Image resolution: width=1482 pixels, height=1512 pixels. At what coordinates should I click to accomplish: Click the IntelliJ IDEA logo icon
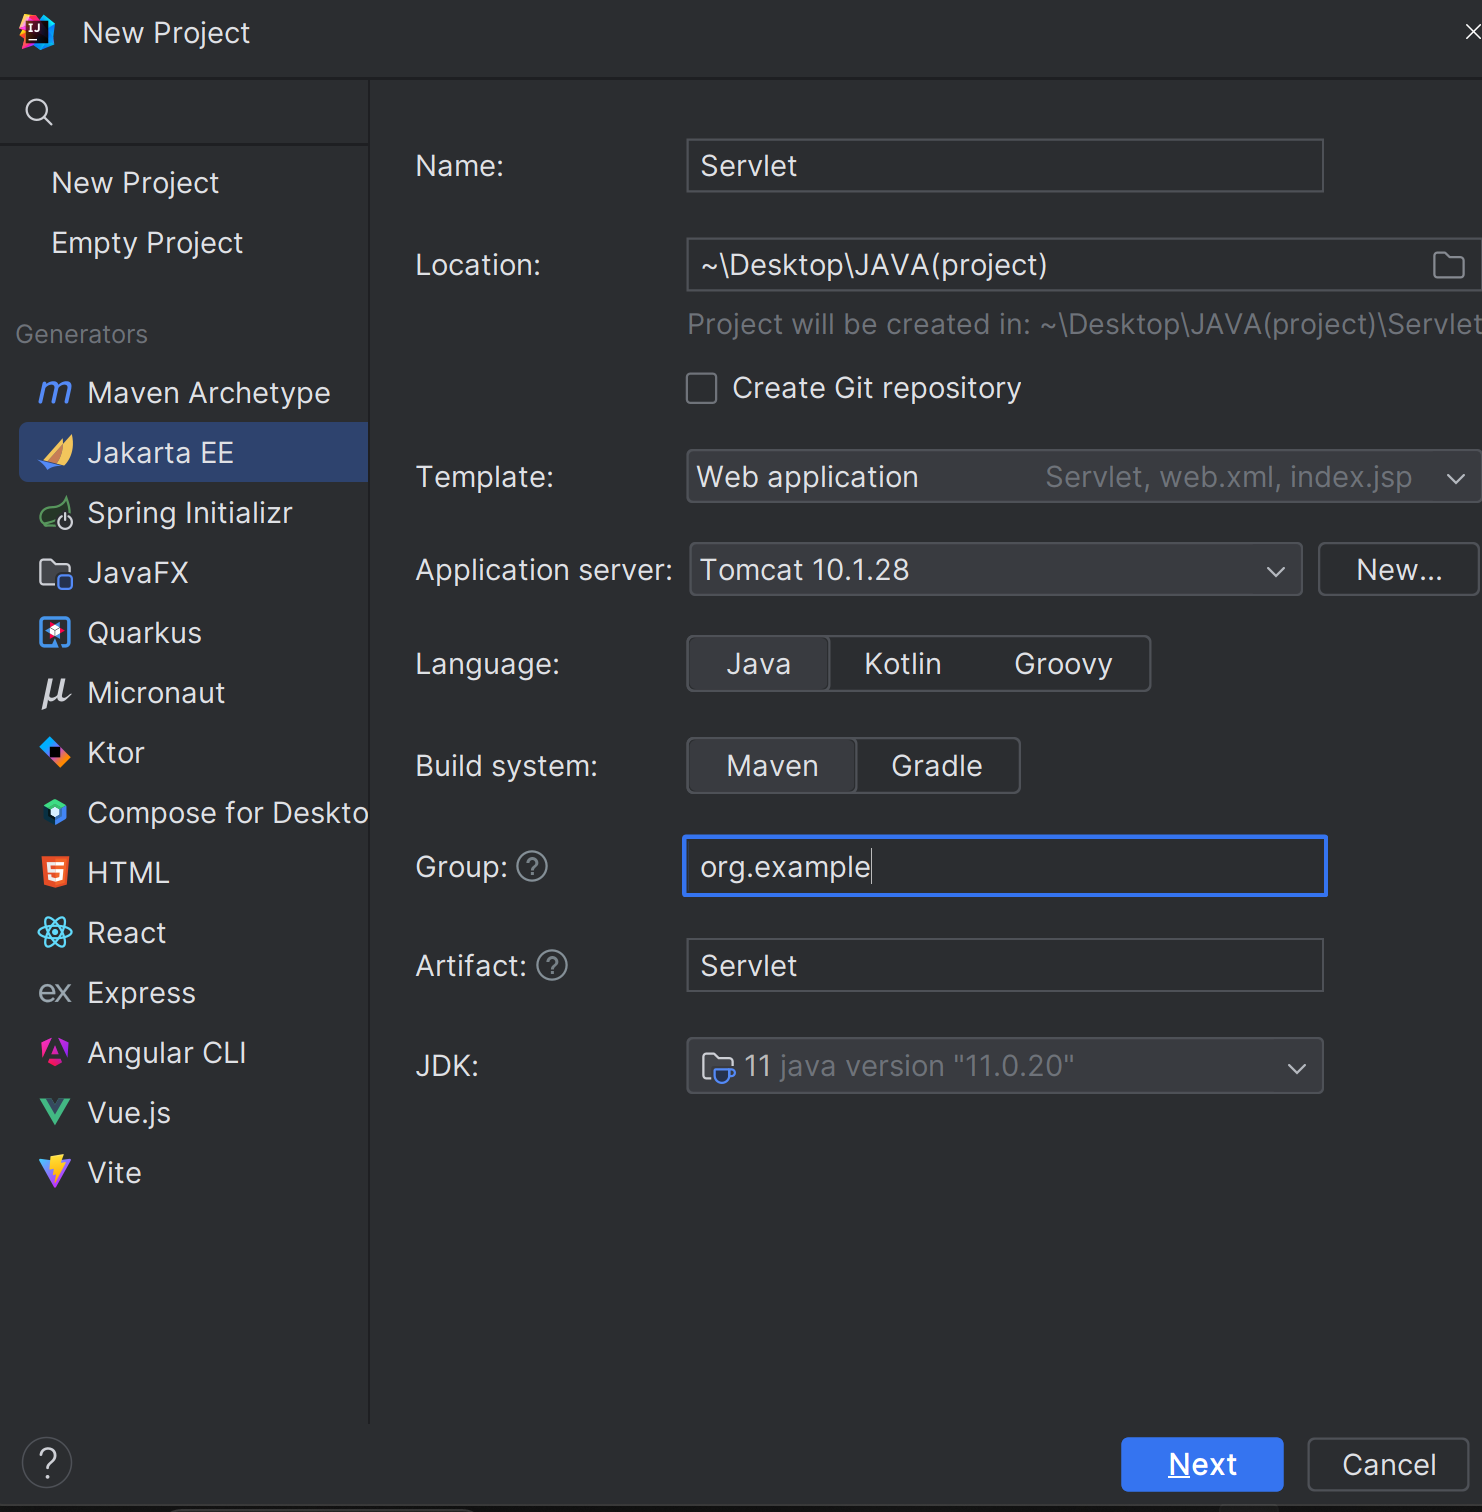37,32
